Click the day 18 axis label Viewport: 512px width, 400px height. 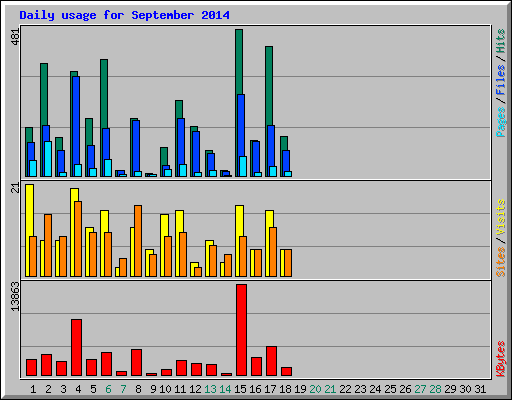pos(286,389)
